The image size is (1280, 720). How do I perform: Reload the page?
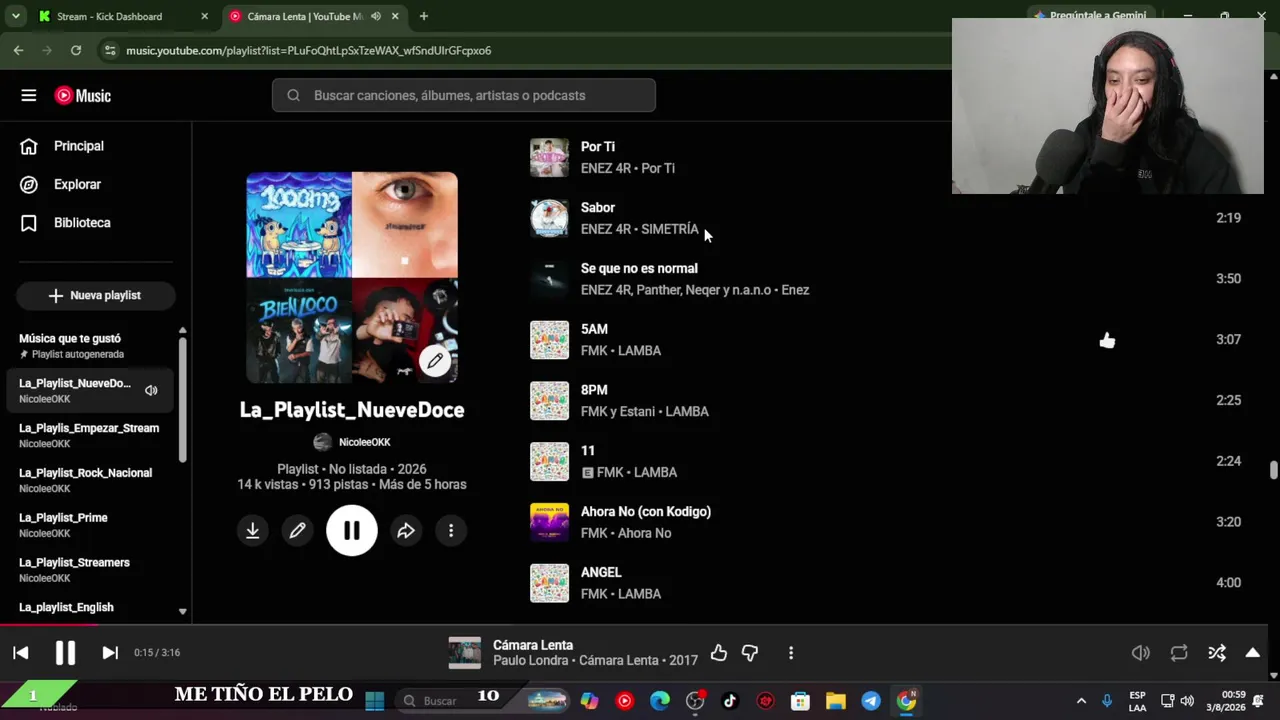tap(76, 50)
